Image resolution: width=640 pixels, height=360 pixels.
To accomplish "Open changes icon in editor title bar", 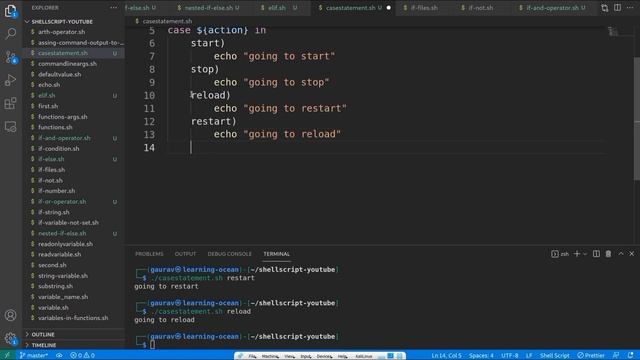I will coord(604,8).
